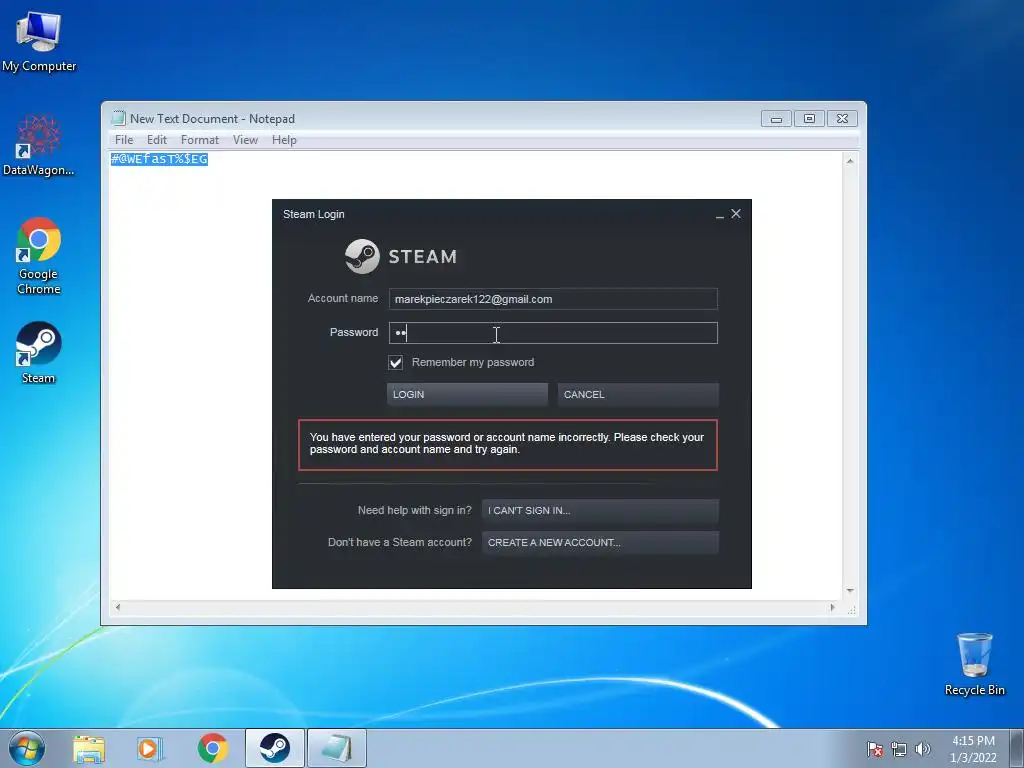Click the Password field
The image size is (1024, 768).
coord(553,333)
